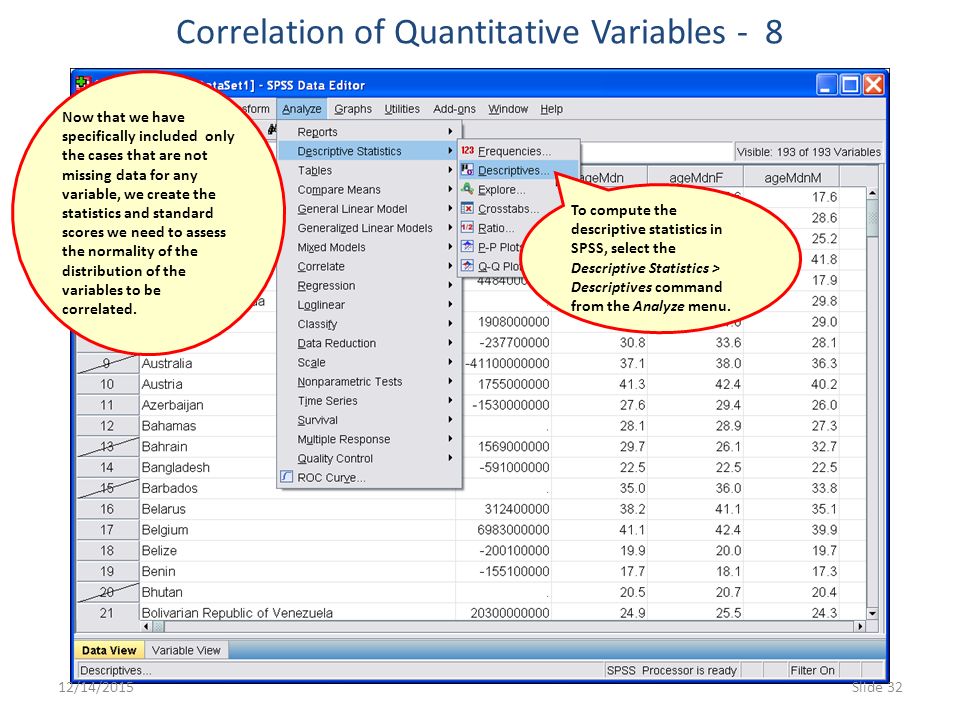
Task: Click the Descriptives submenu icon
Action: (x=468, y=170)
